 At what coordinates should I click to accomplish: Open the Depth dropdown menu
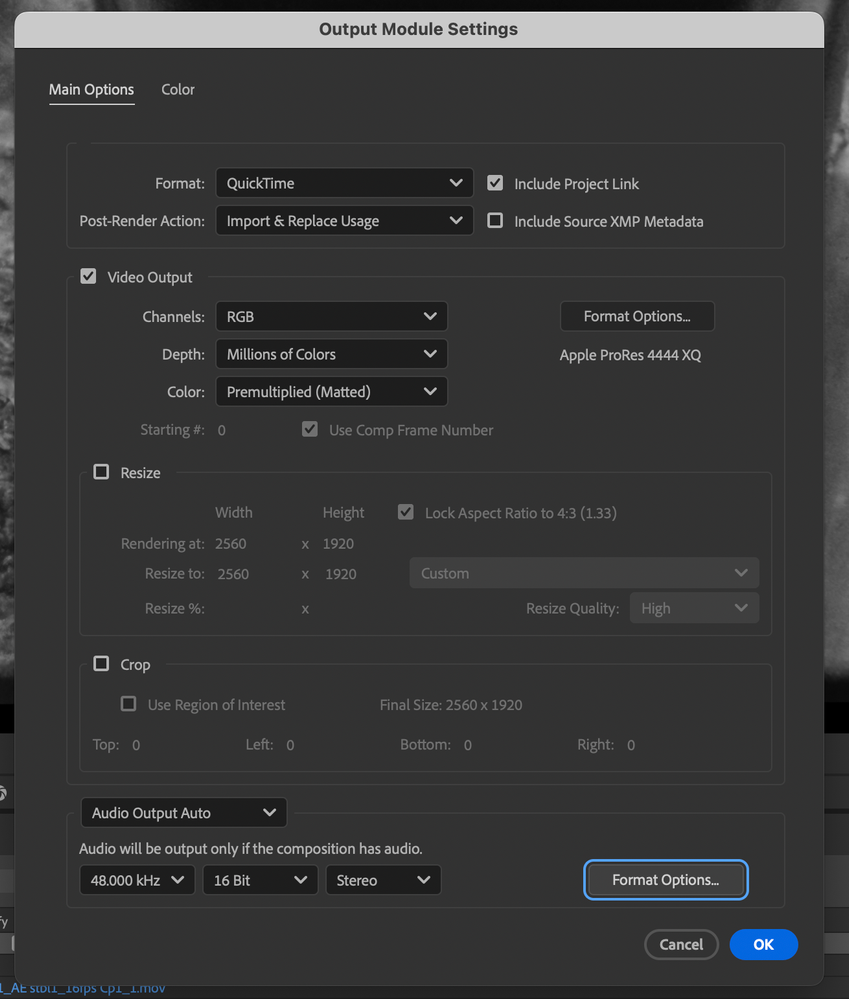tap(331, 354)
